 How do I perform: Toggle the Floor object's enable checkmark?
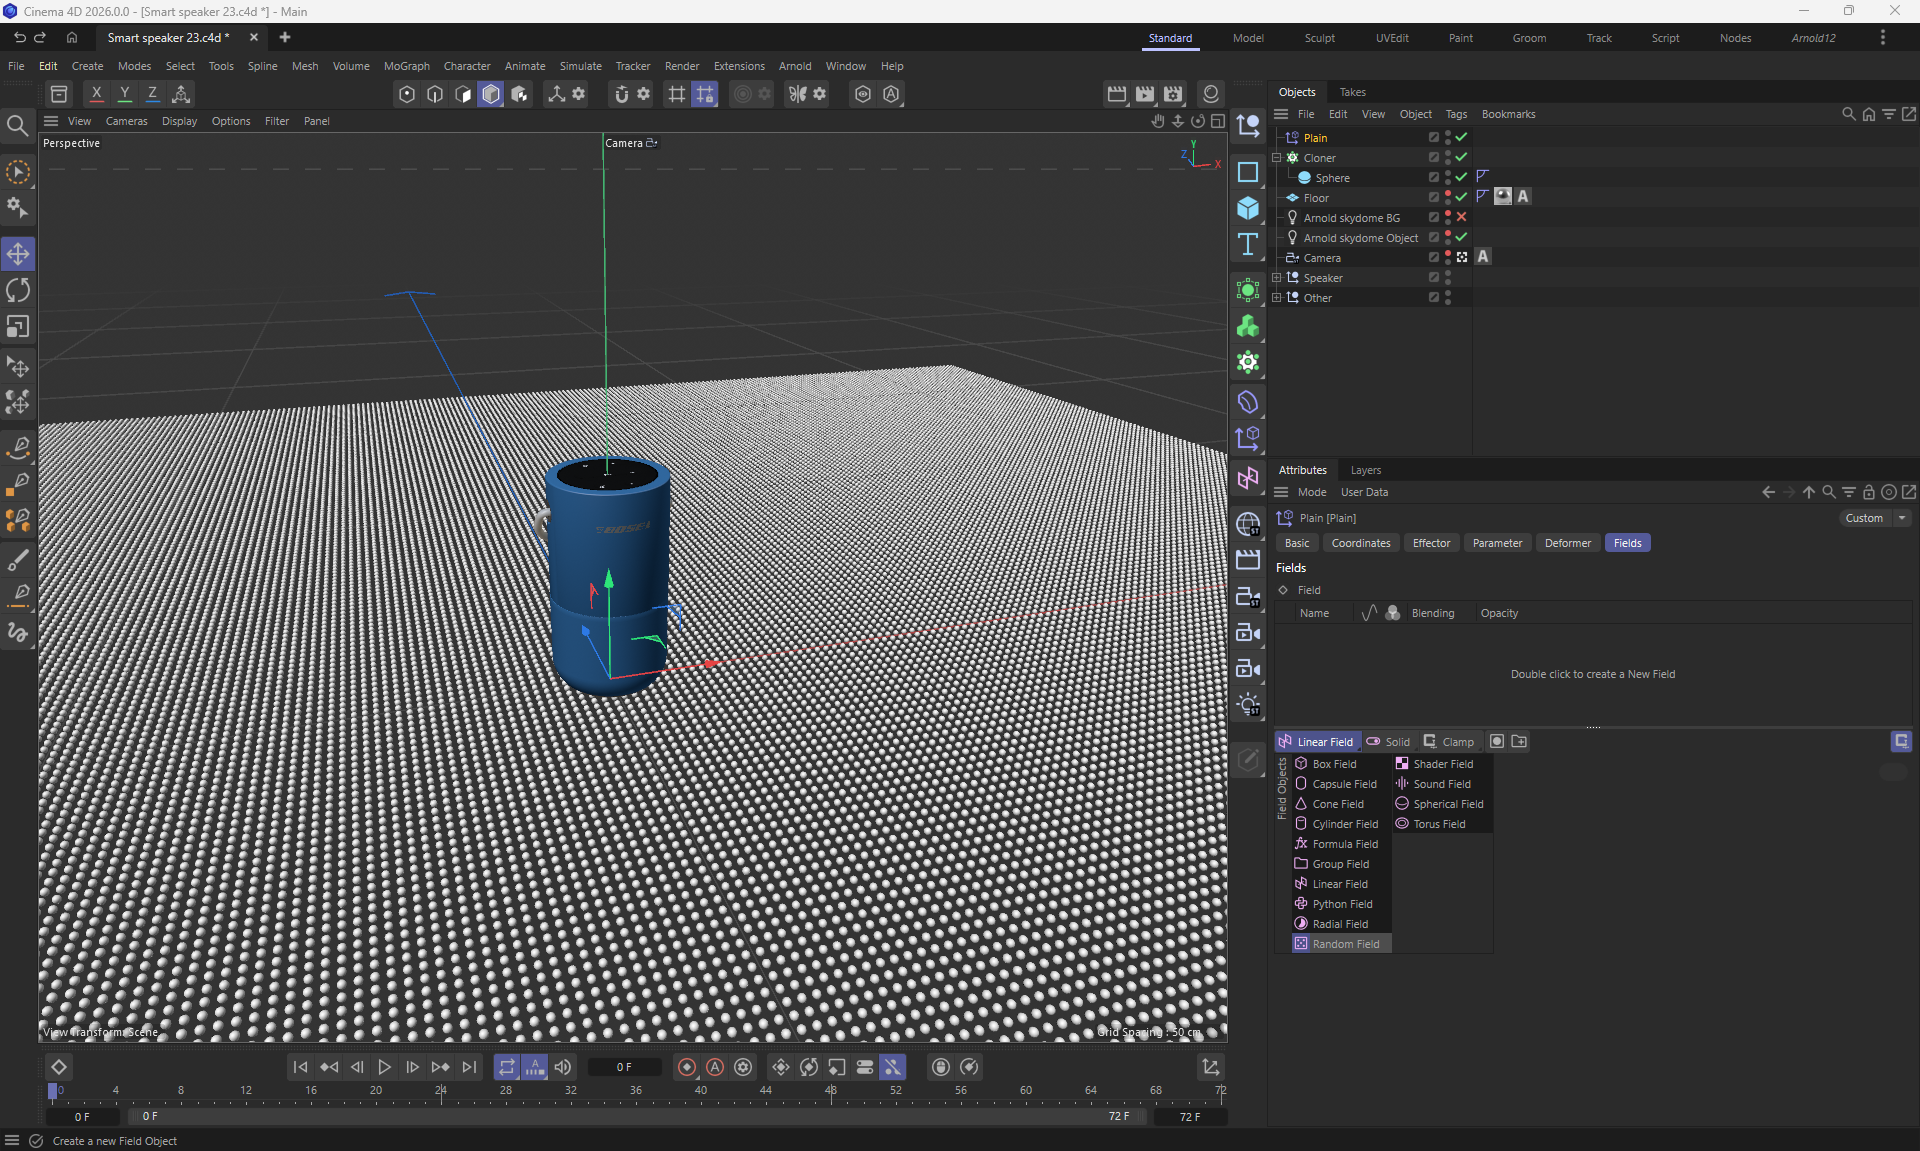[1461, 197]
